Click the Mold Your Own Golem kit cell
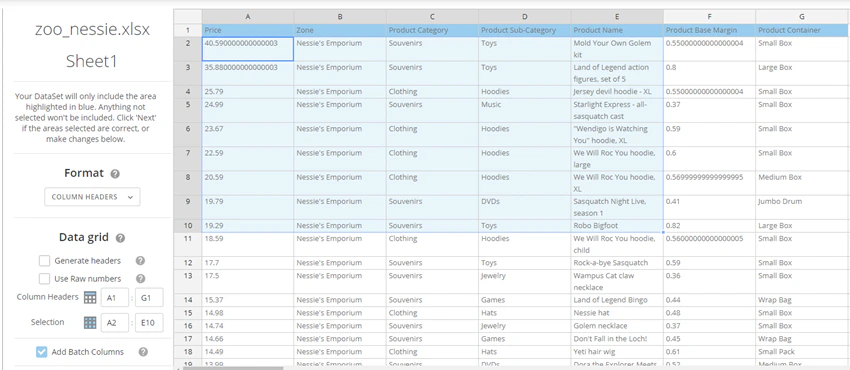This screenshot has width=850, height=370. pyautogui.click(x=617, y=49)
